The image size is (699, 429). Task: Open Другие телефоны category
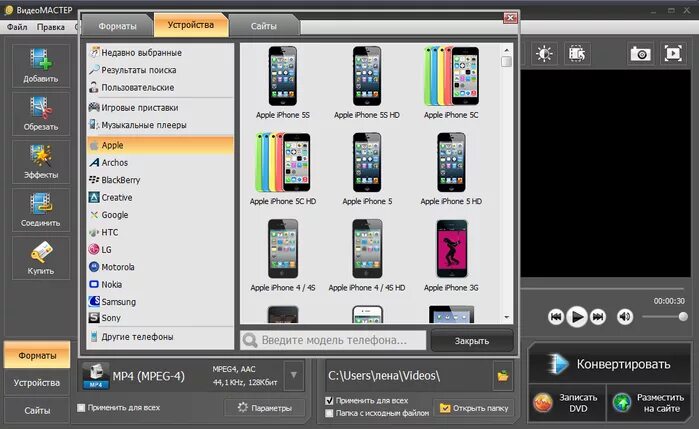(160, 337)
